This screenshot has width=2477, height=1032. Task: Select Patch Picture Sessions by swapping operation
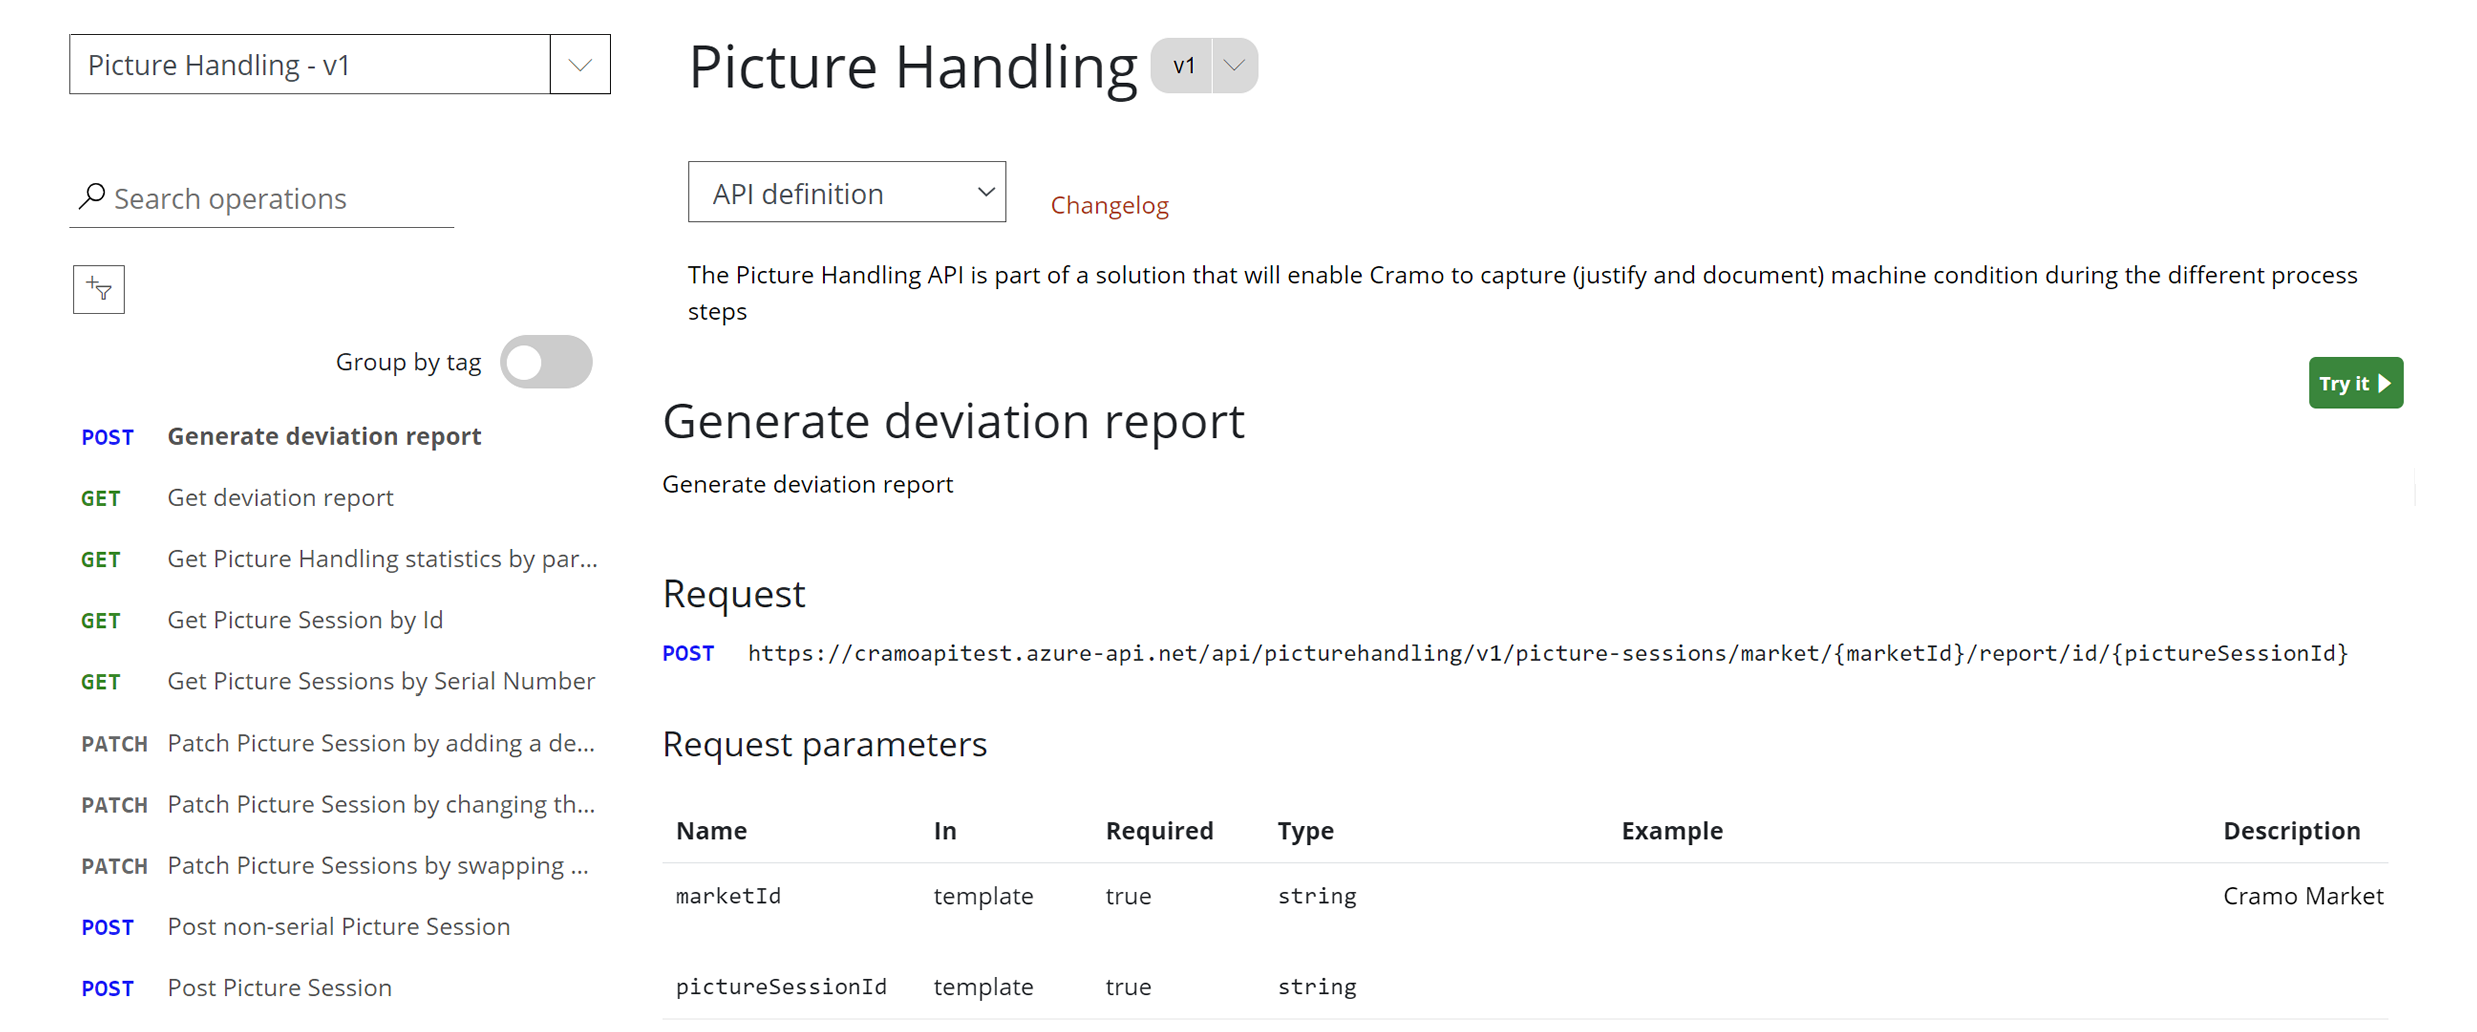(378, 865)
